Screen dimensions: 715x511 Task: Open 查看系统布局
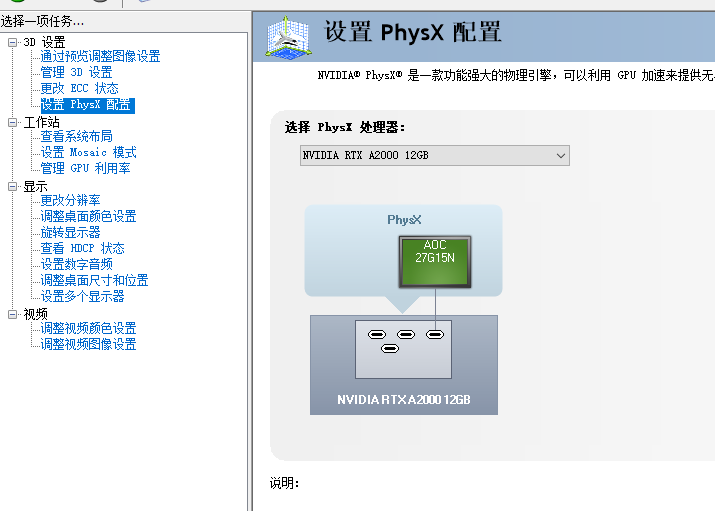76,136
